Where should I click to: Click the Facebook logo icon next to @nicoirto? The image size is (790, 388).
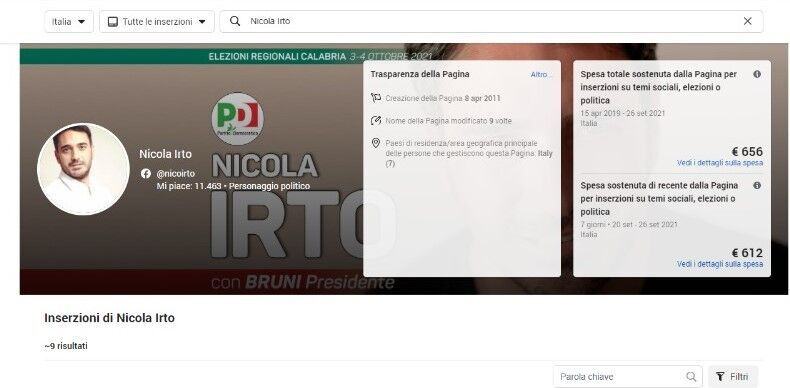[x=146, y=173]
